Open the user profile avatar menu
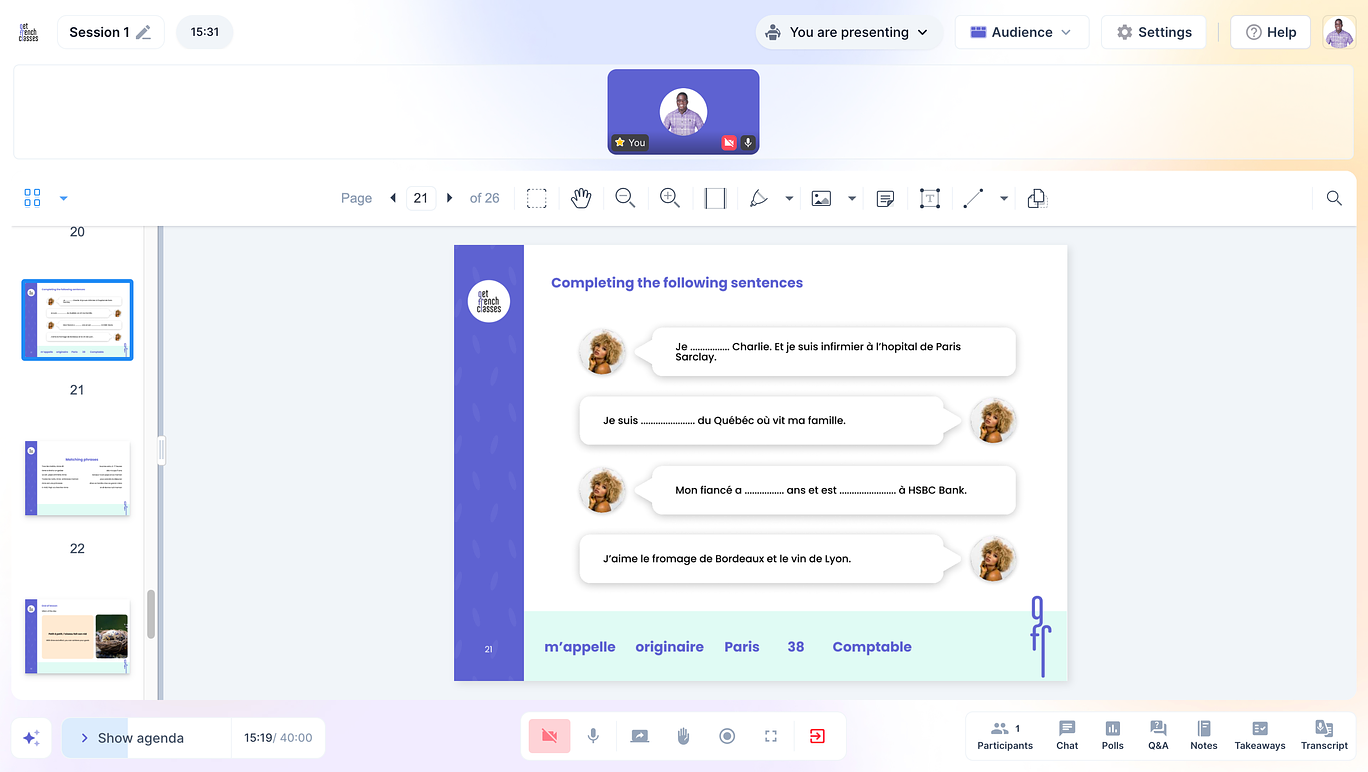The height and width of the screenshot is (772, 1368). 1339,32
